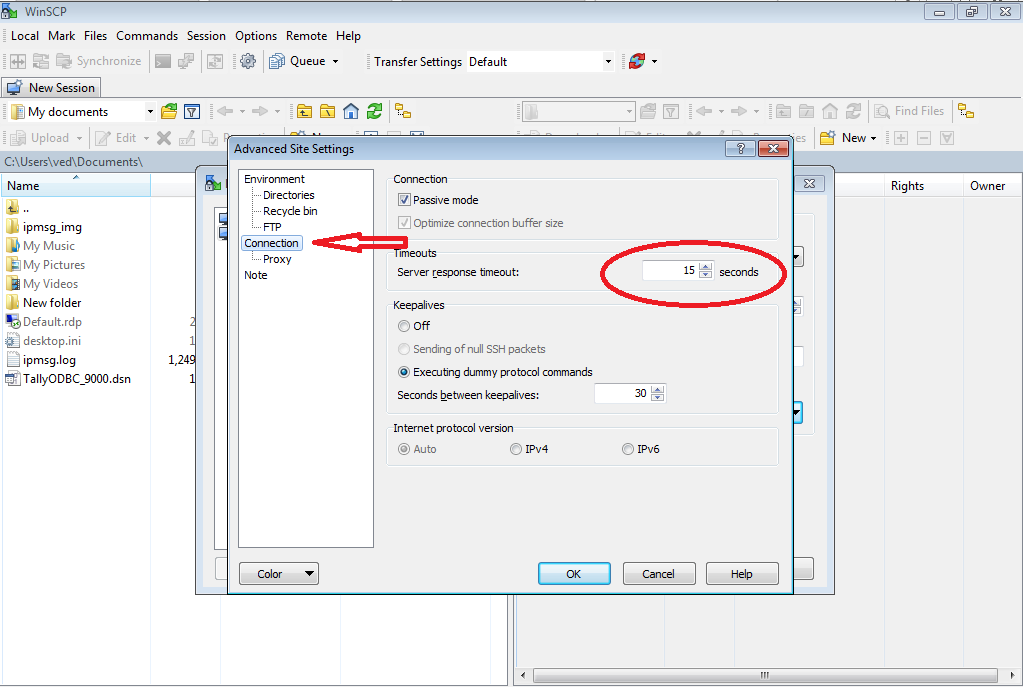The height and width of the screenshot is (687, 1023).
Task: Select the IPv4 radio button
Action: 516,449
